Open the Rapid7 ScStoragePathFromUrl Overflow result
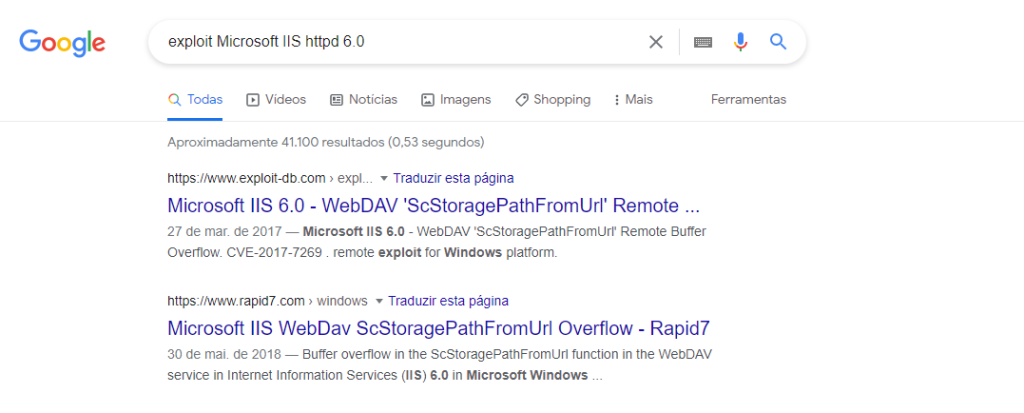Viewport: 1024px width, 413px height. 438,329
